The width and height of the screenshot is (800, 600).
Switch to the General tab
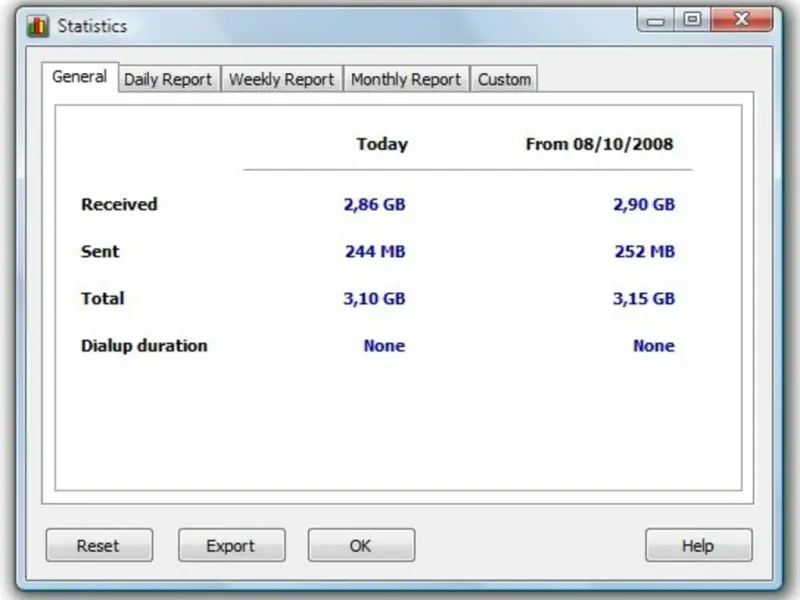[x=80, y=77]
